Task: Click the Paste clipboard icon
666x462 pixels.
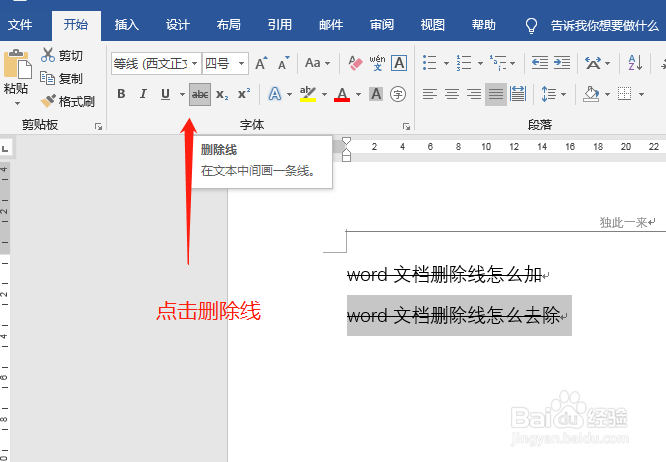Action: (x=17, y=64)
